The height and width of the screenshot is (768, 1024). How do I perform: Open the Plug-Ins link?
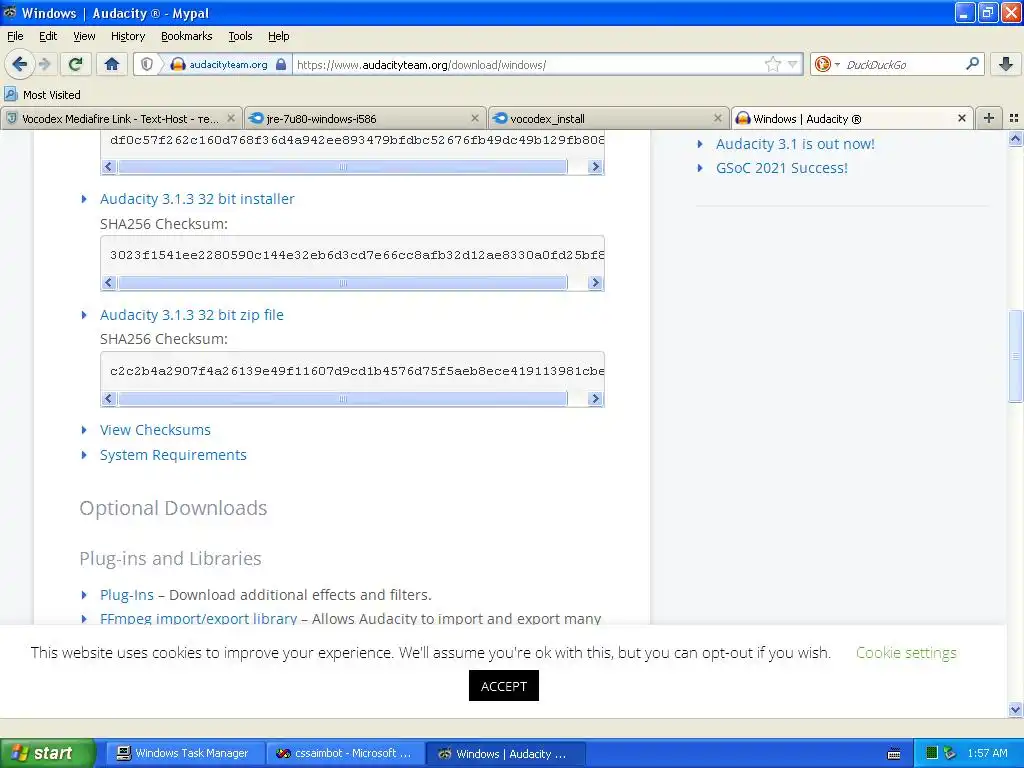127,595
